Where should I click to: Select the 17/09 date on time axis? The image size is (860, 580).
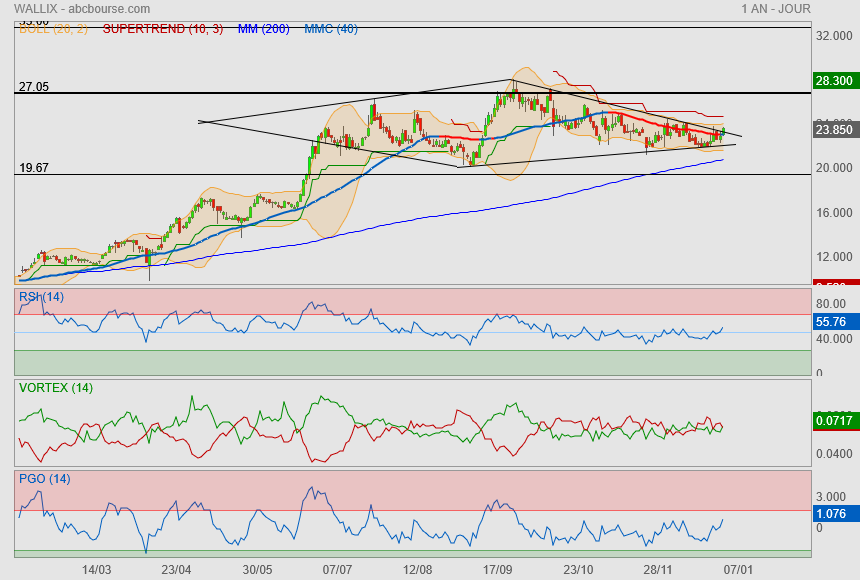click(498, 569)
